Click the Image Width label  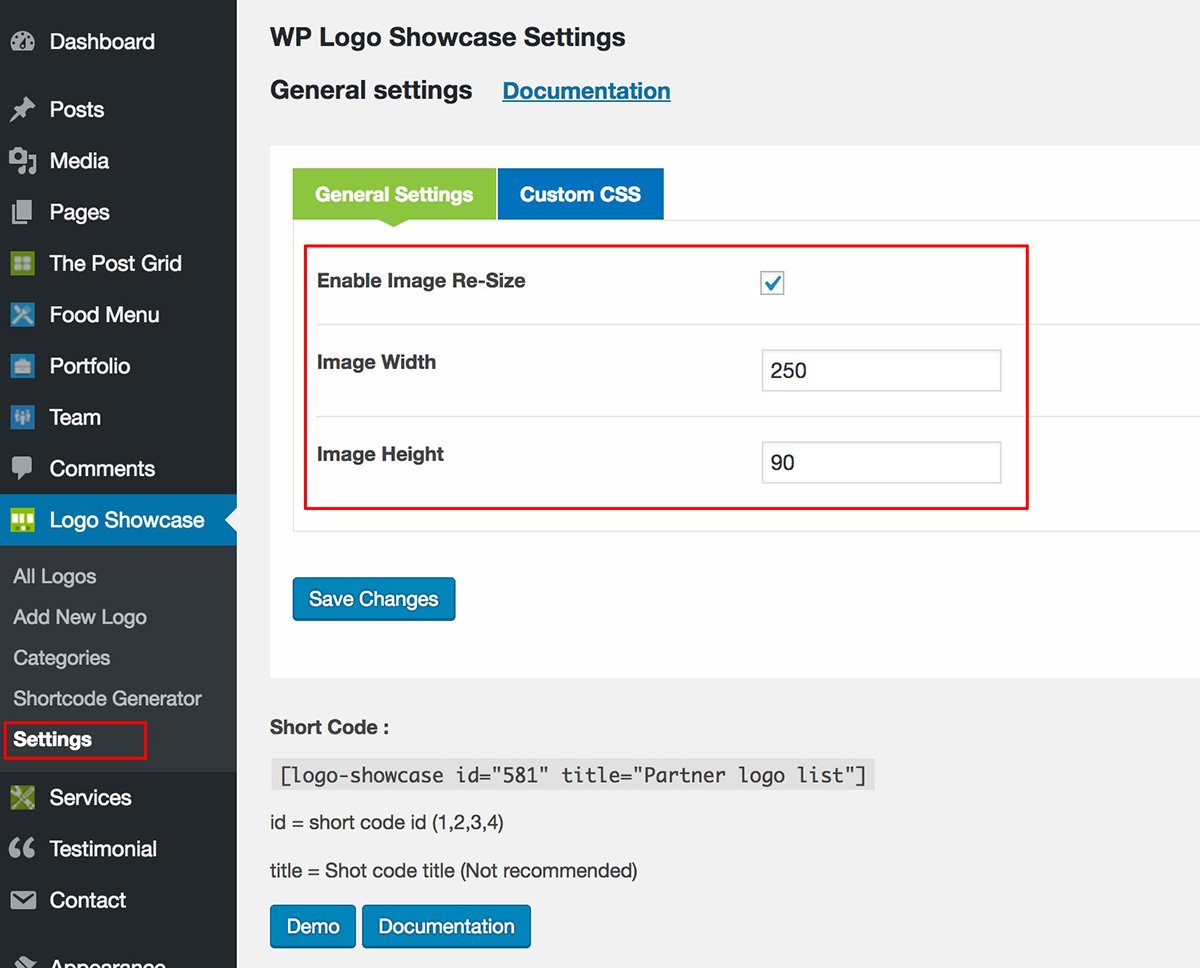coord(376,363)
